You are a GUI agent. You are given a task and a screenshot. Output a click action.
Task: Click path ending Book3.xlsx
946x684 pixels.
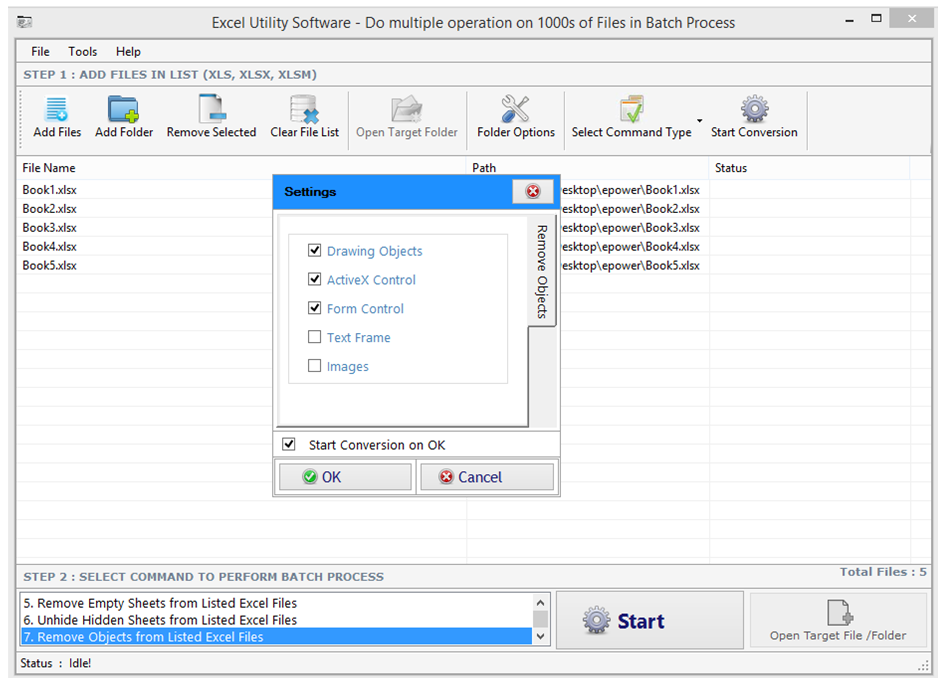tap(630, 228)
